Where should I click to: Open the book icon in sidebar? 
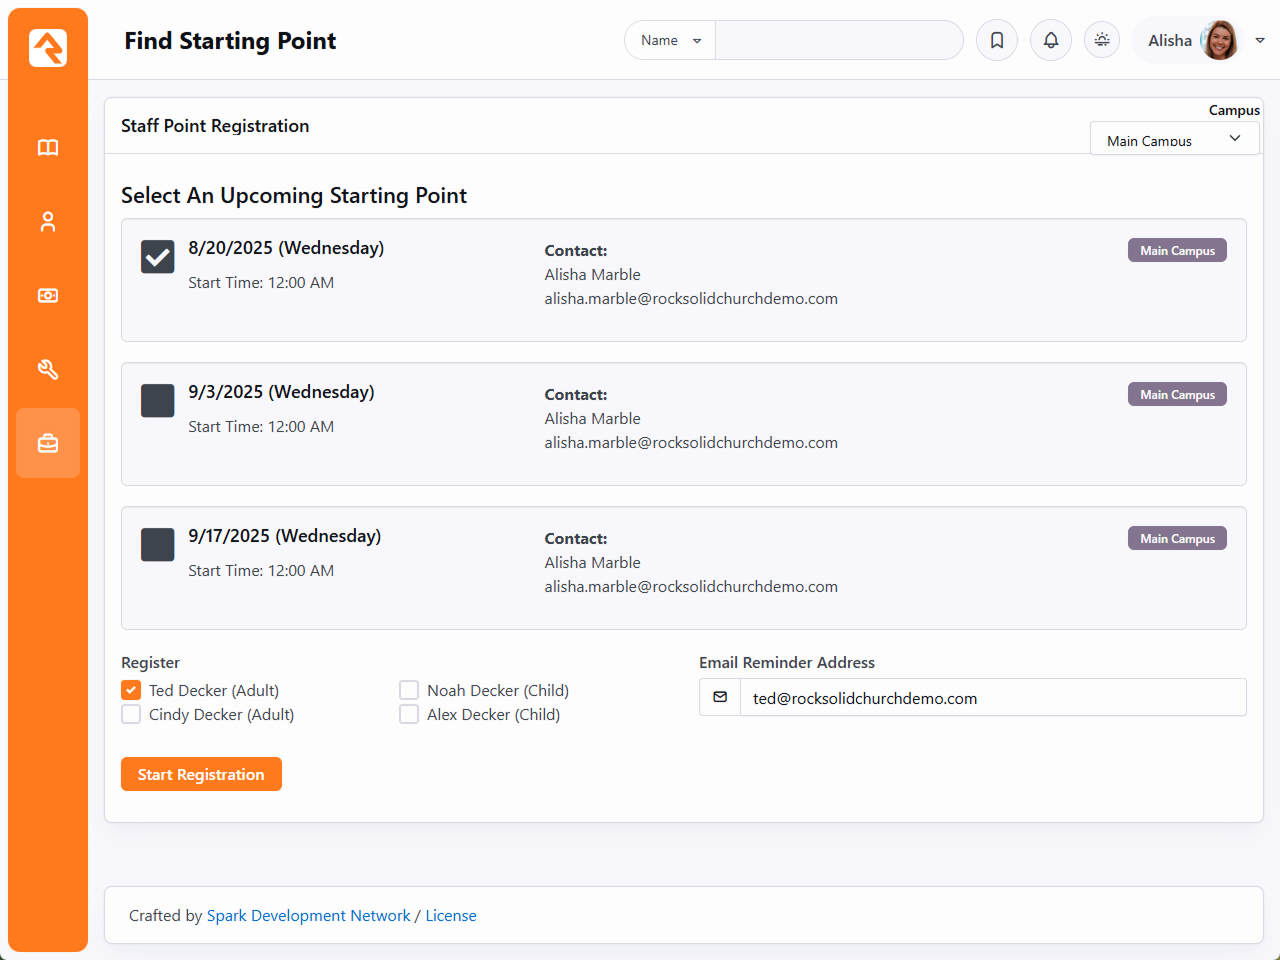point(48,148)
